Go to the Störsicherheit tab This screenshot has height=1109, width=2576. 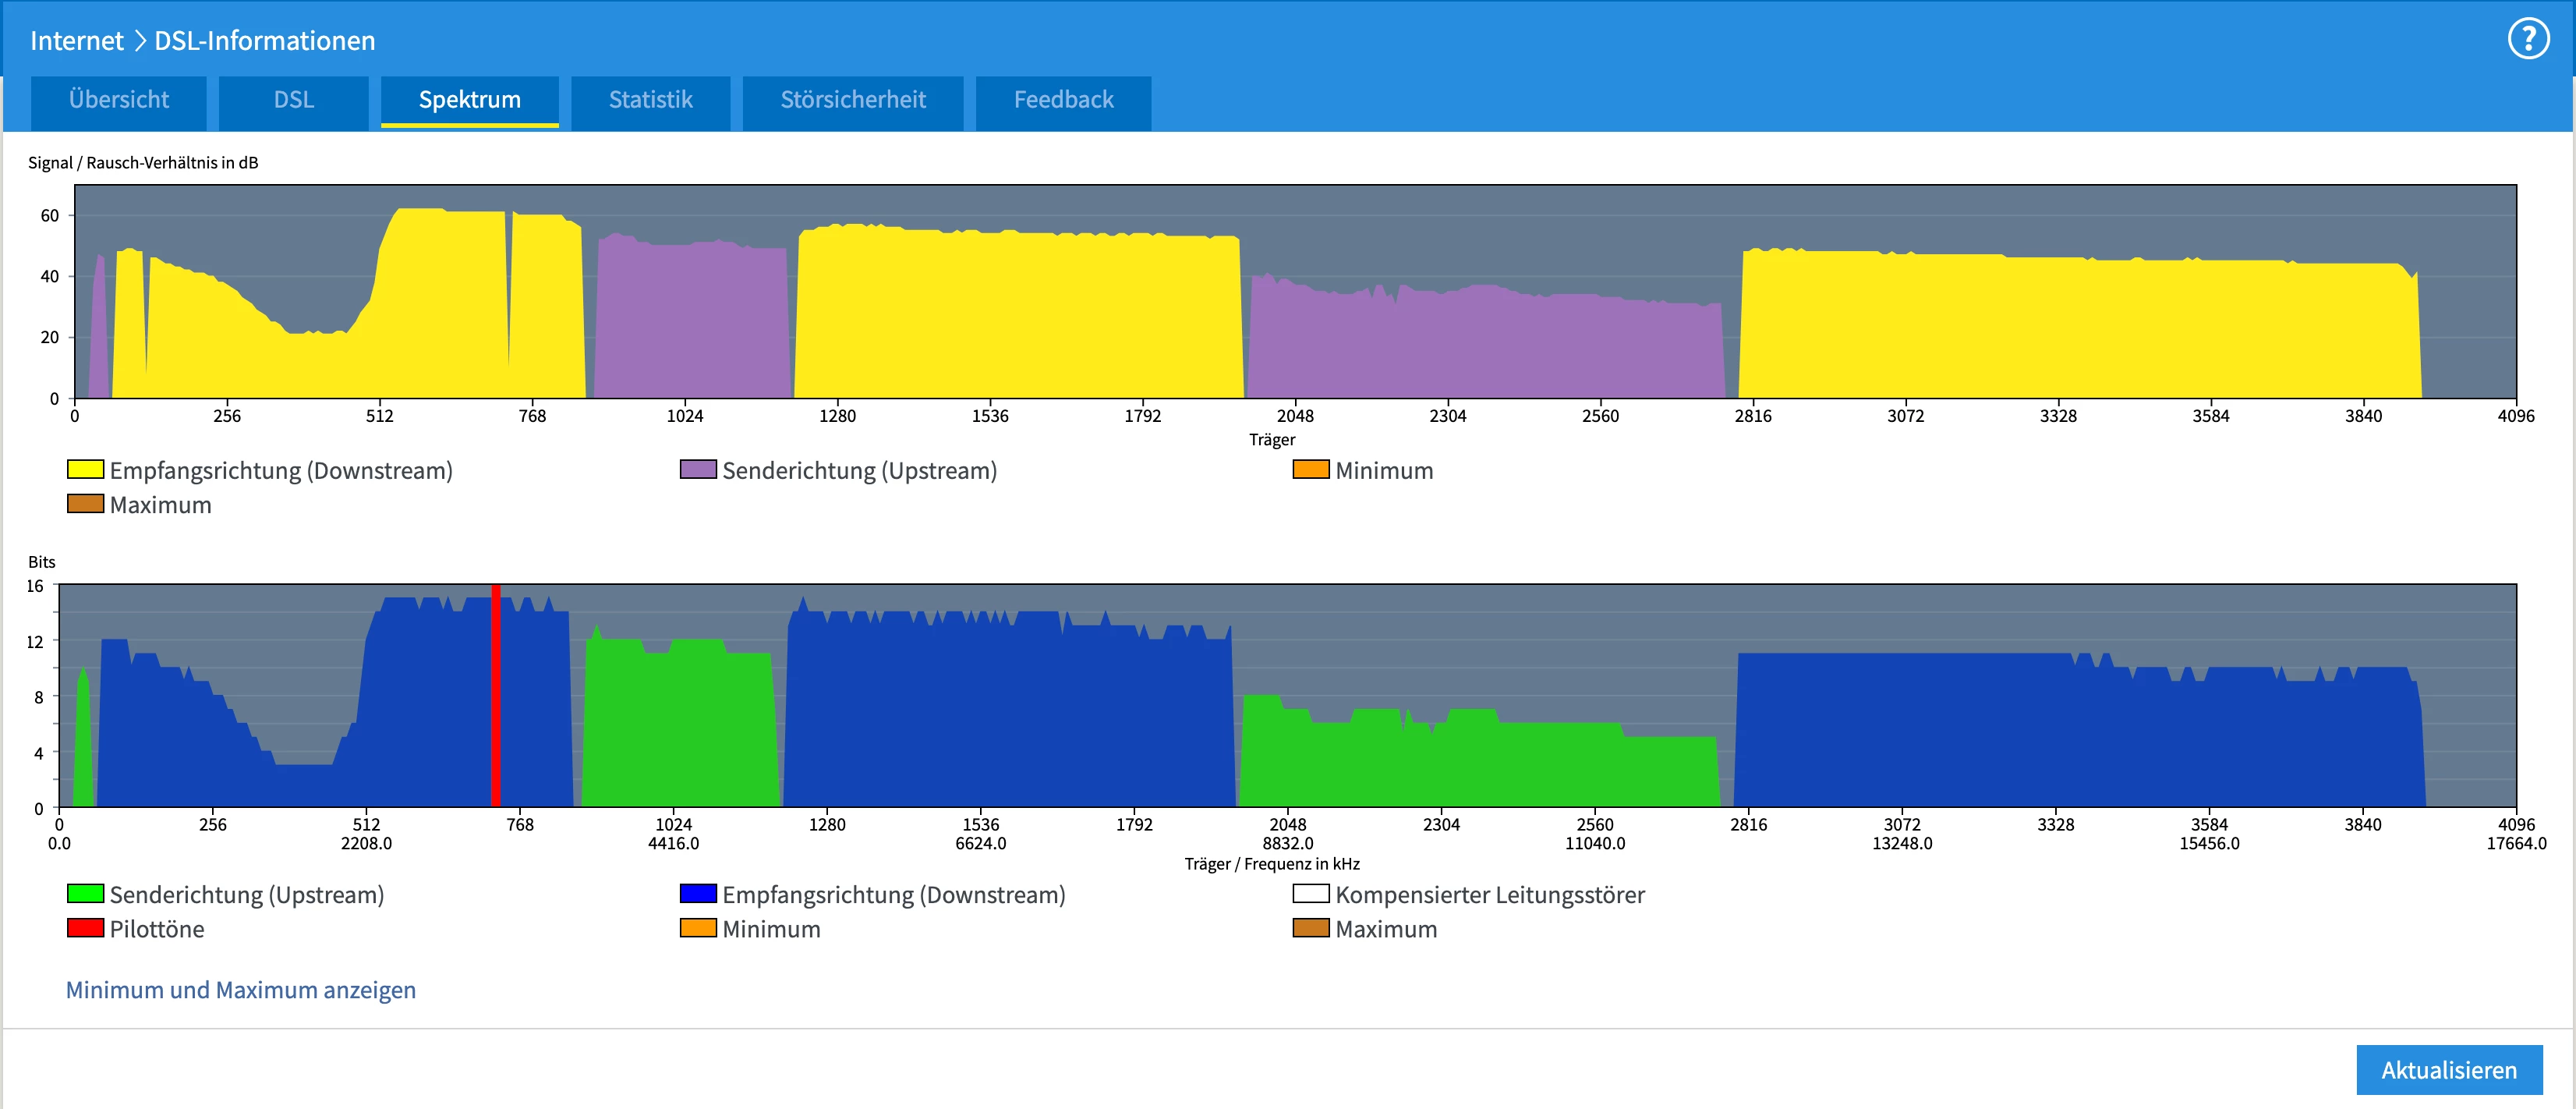point(852,100)
